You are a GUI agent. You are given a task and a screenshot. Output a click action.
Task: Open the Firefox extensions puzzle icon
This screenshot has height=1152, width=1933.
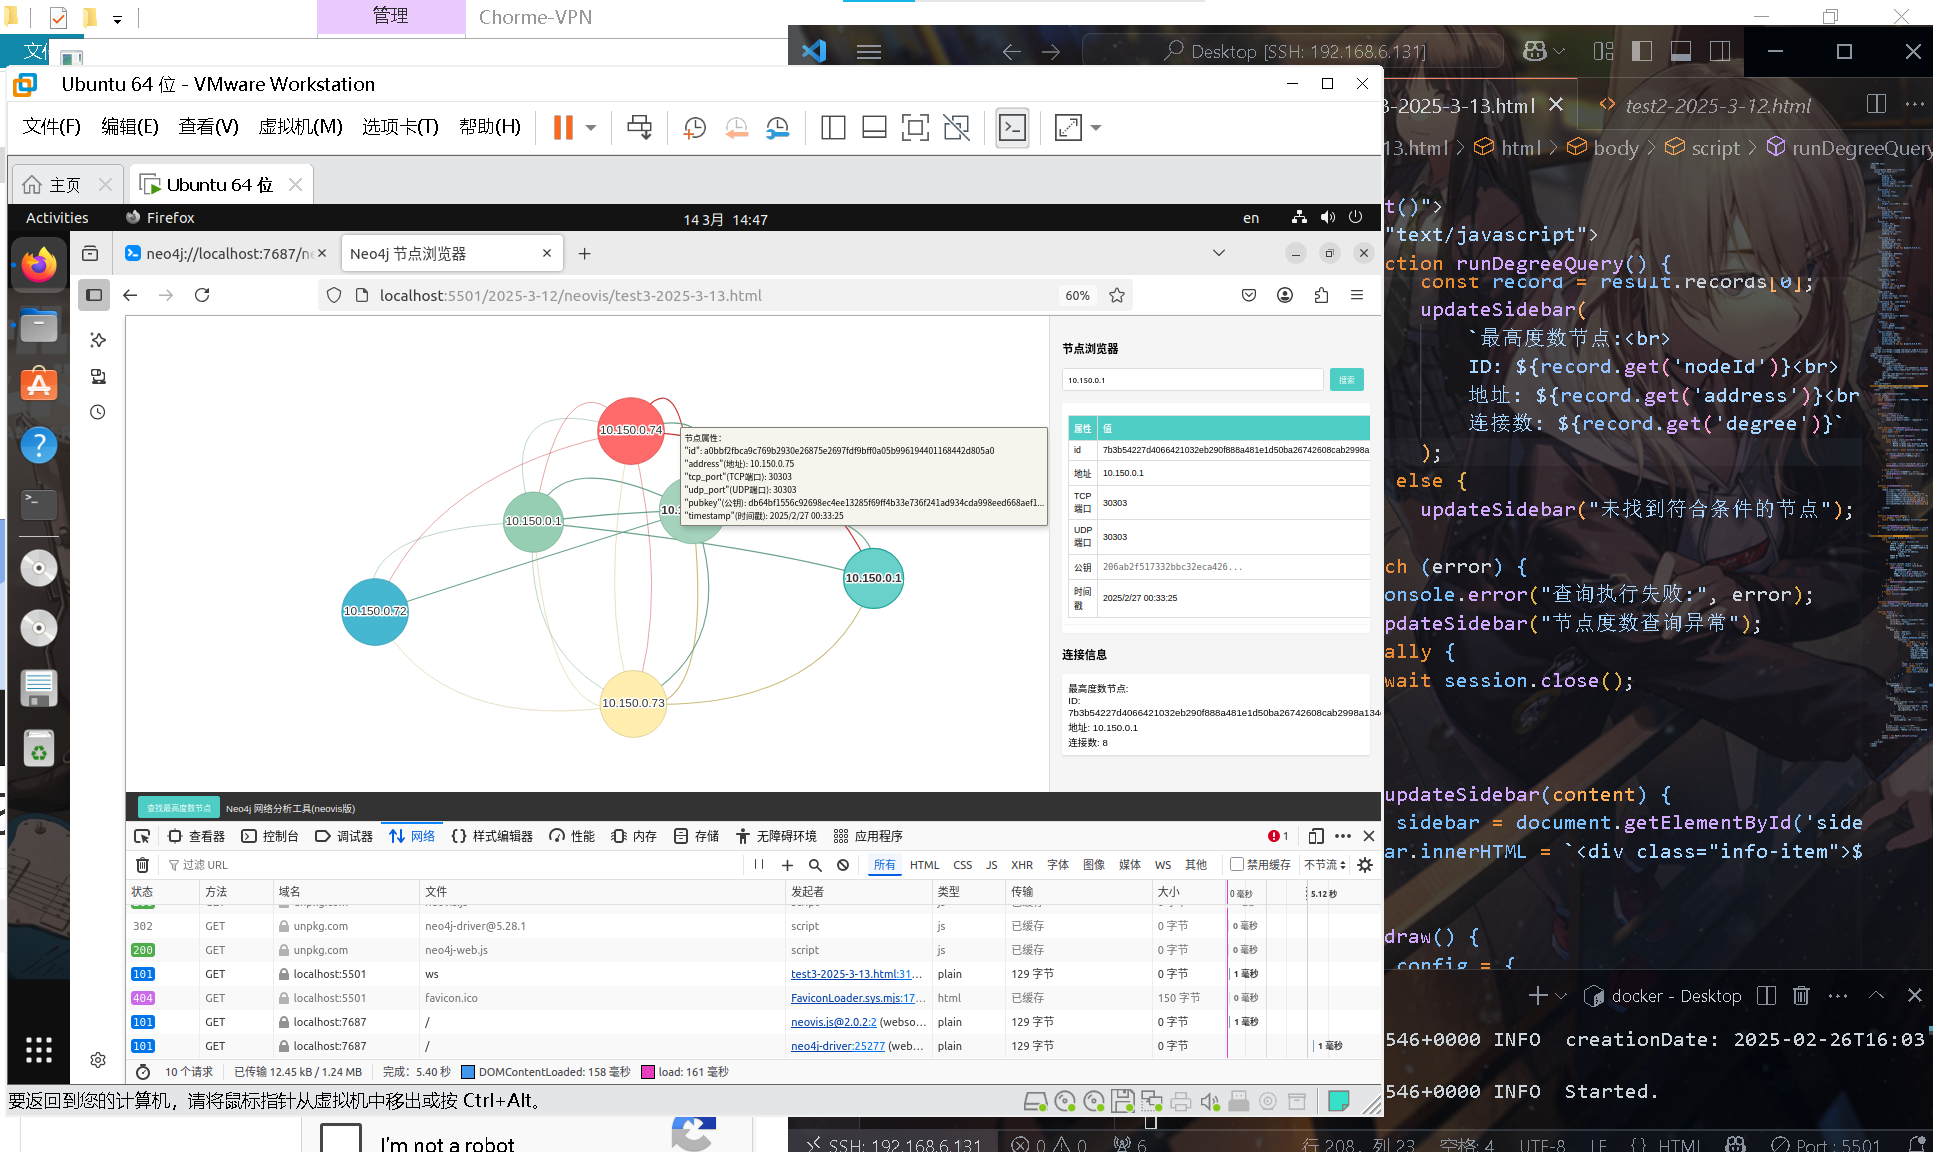1321,295
